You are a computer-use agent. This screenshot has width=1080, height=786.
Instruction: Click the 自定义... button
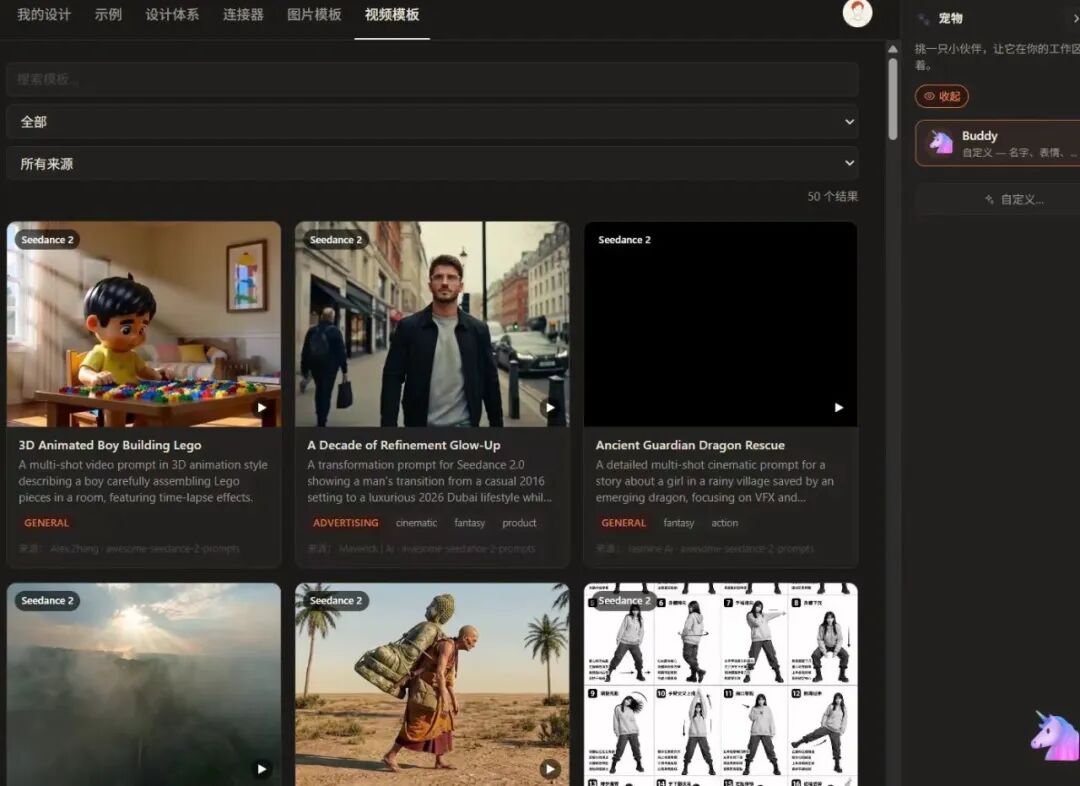click(x=1014, y=200)
